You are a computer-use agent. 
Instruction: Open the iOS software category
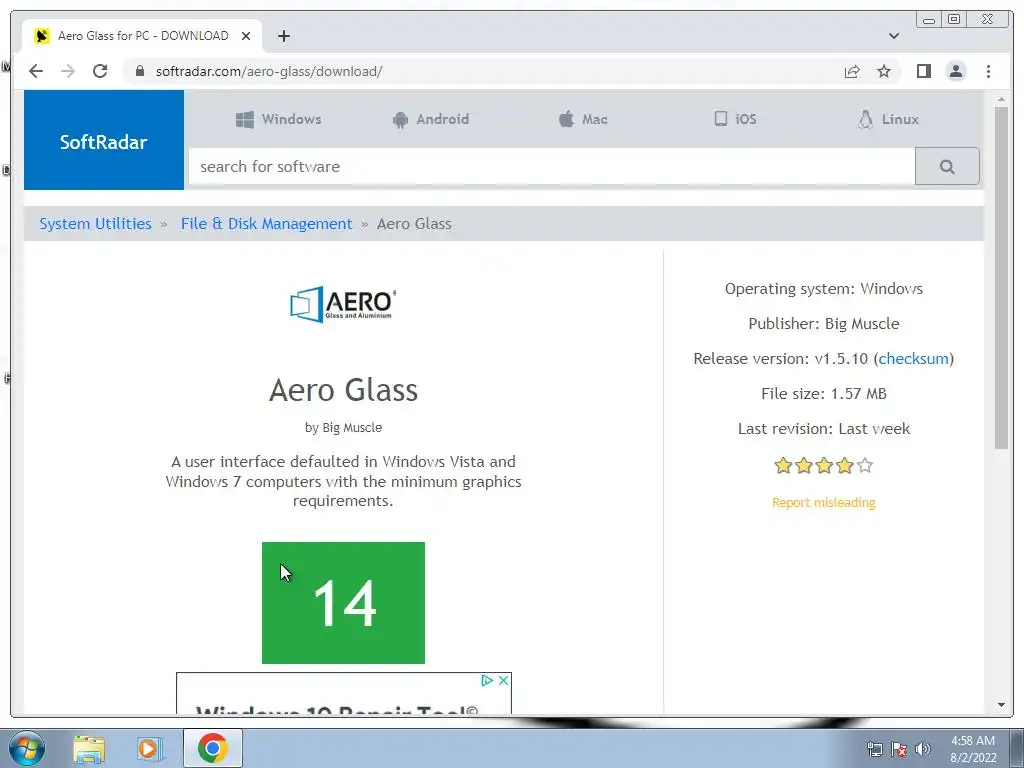(x=735, y=119)
